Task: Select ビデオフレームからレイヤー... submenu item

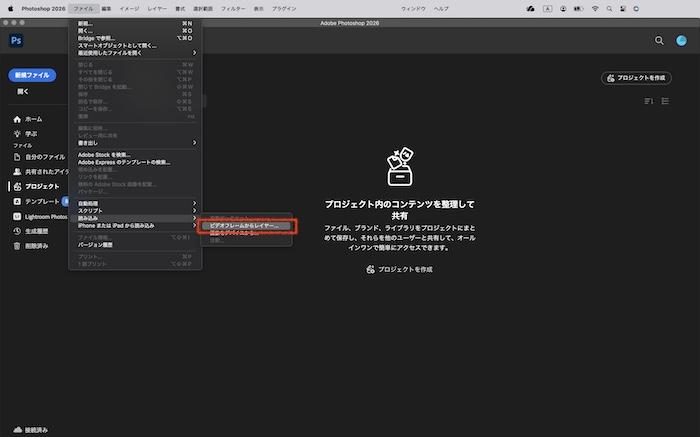Action: (246, 226)
